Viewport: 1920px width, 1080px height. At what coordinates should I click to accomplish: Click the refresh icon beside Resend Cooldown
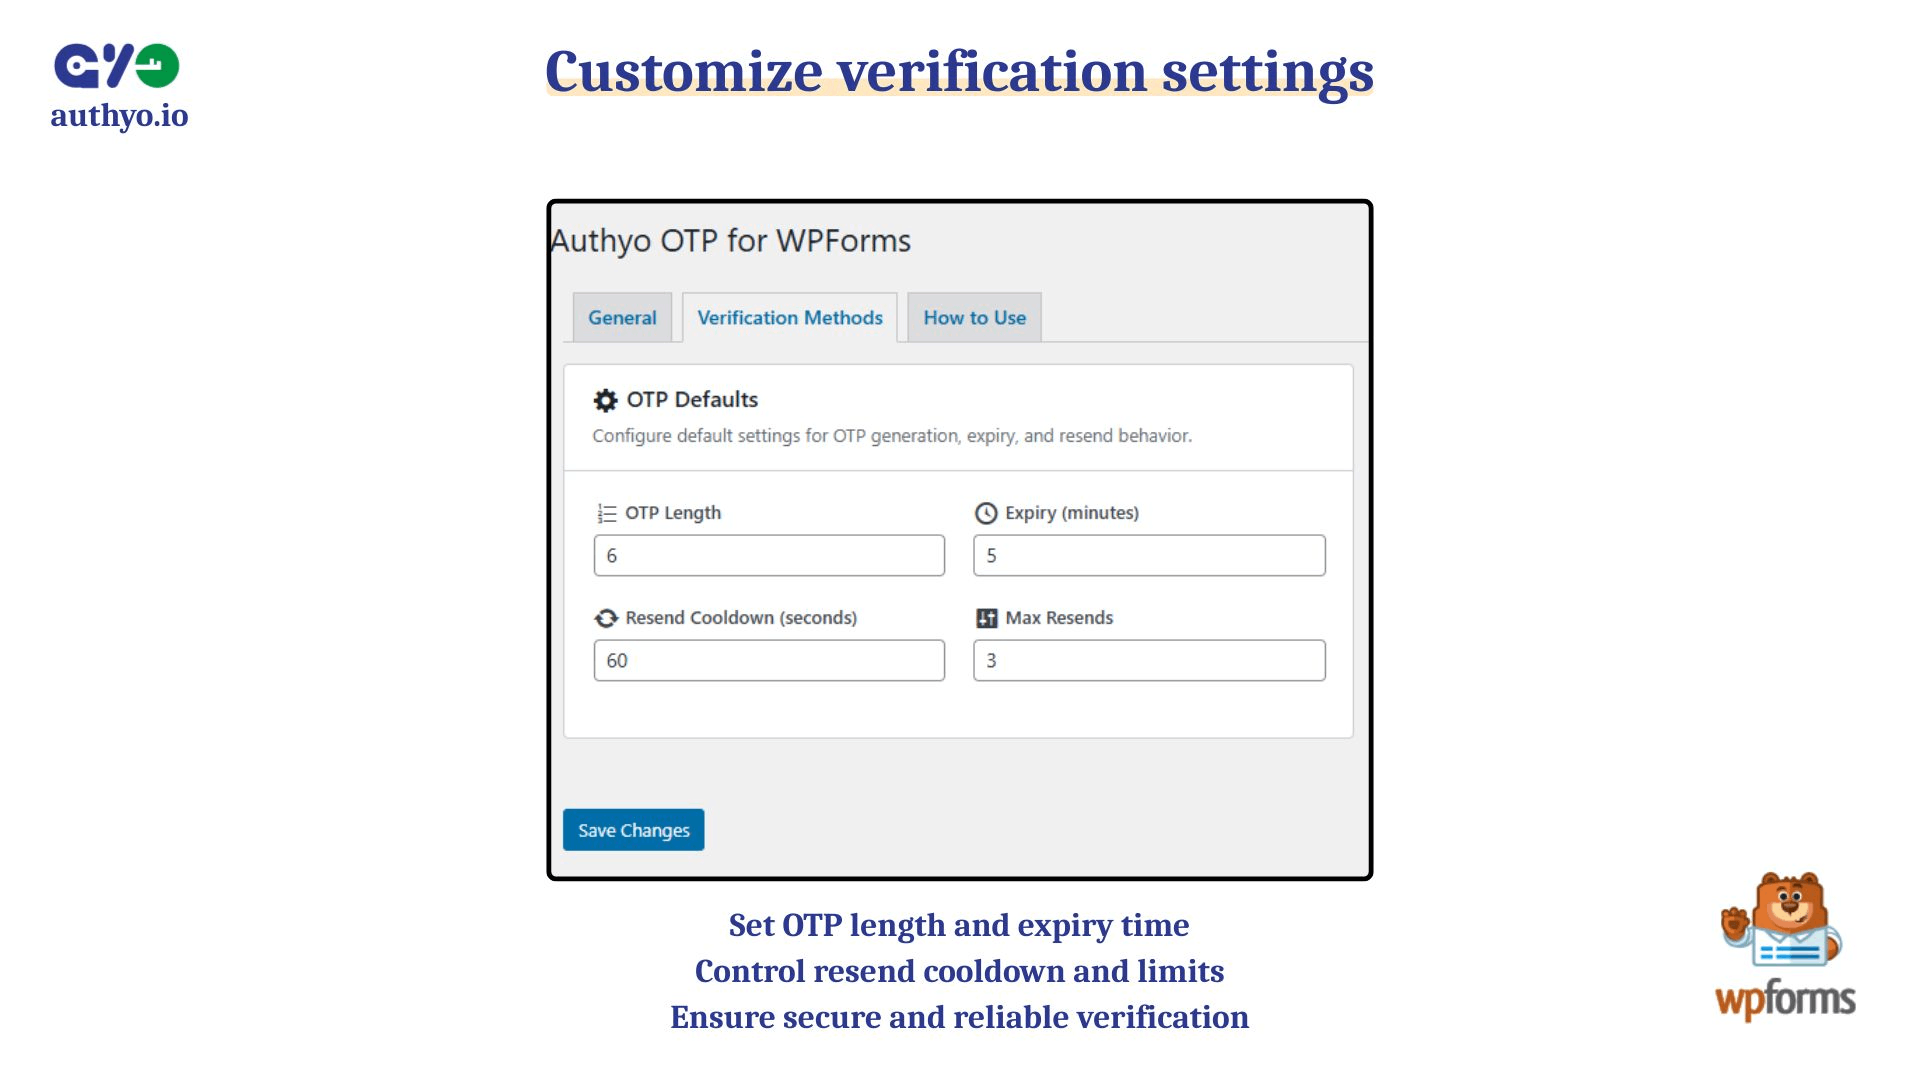pyautogui.click(x=606, y=617)
